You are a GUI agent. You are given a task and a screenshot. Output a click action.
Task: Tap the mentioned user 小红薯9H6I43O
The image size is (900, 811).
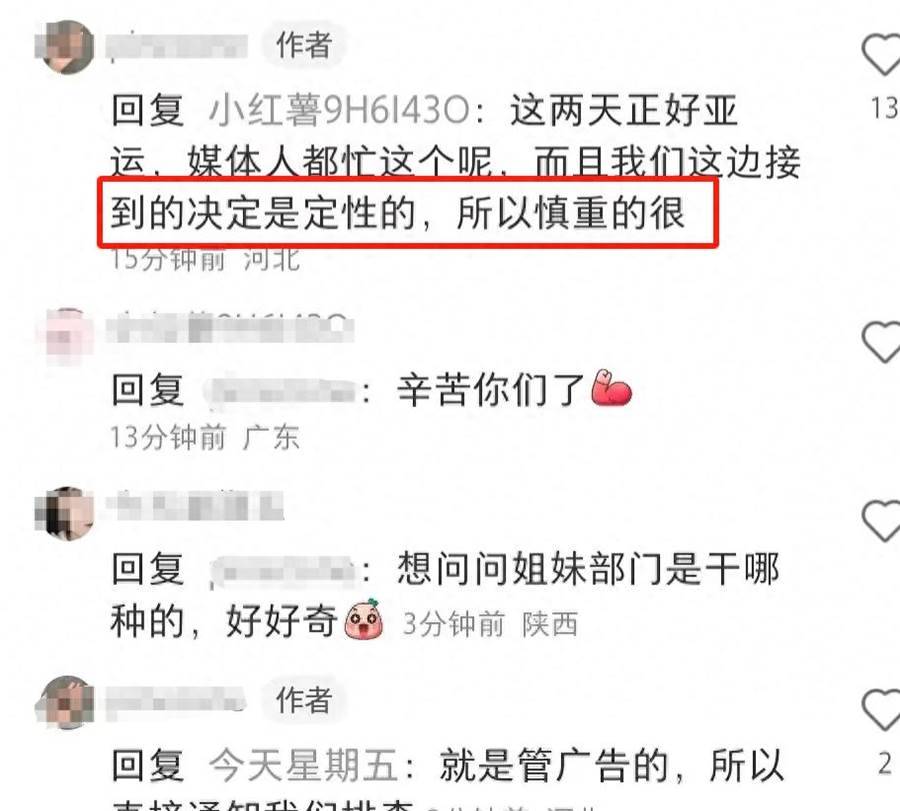339,110
